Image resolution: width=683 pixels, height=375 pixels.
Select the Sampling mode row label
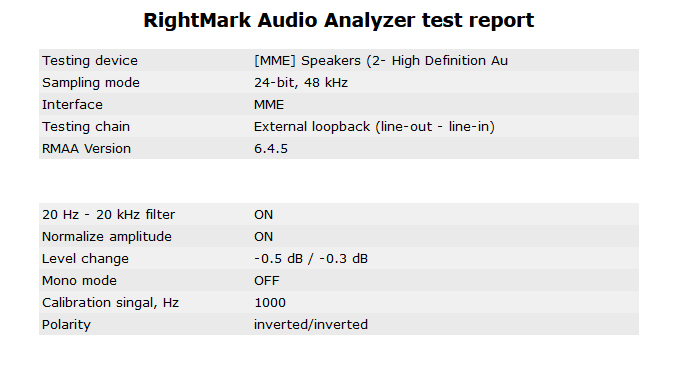(x=91, y=83)
